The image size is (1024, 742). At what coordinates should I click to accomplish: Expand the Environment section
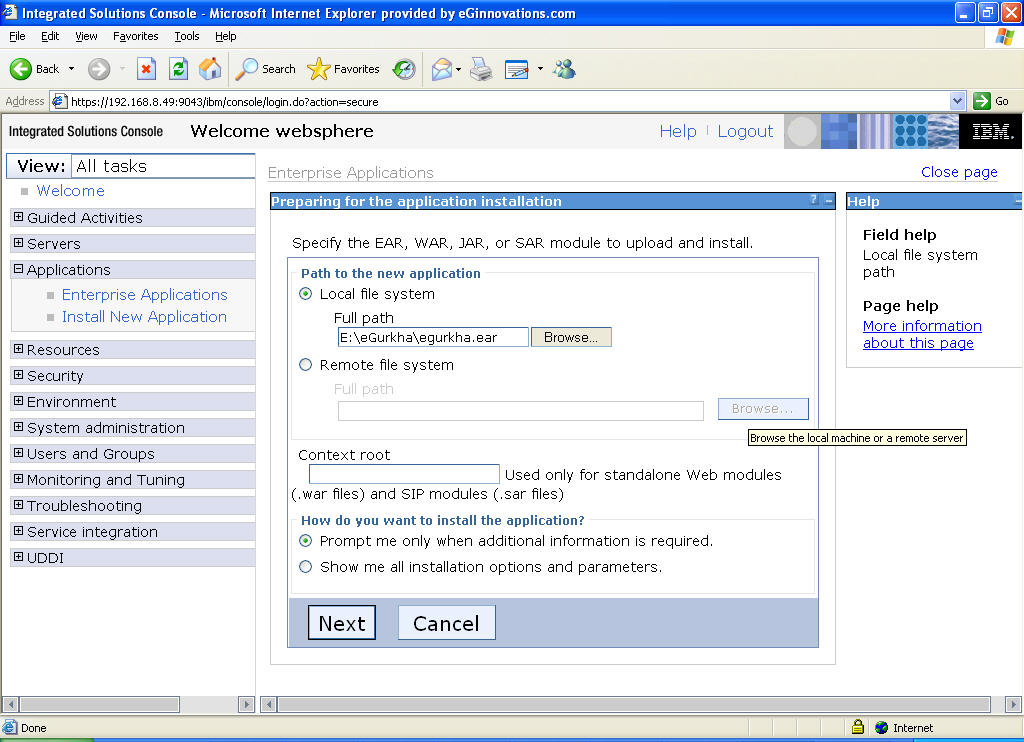tap(18, 401)
